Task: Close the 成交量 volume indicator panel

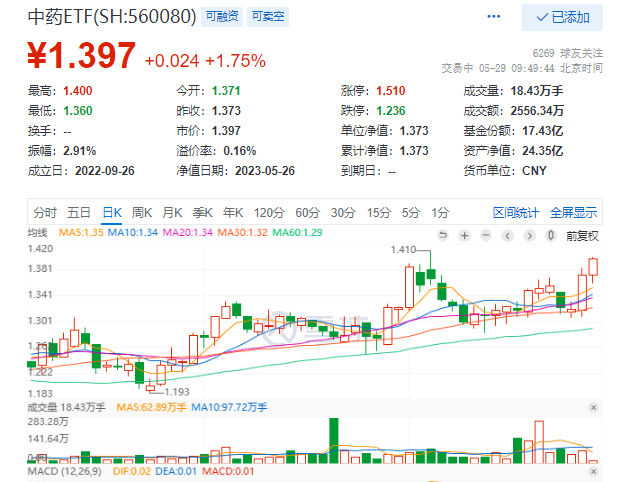Action: point(594,408)
